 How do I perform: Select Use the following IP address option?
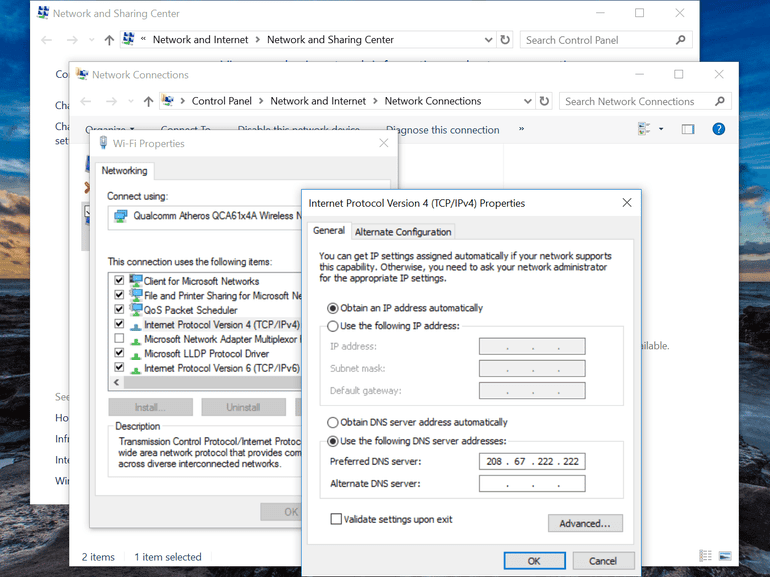click(333, 326)
